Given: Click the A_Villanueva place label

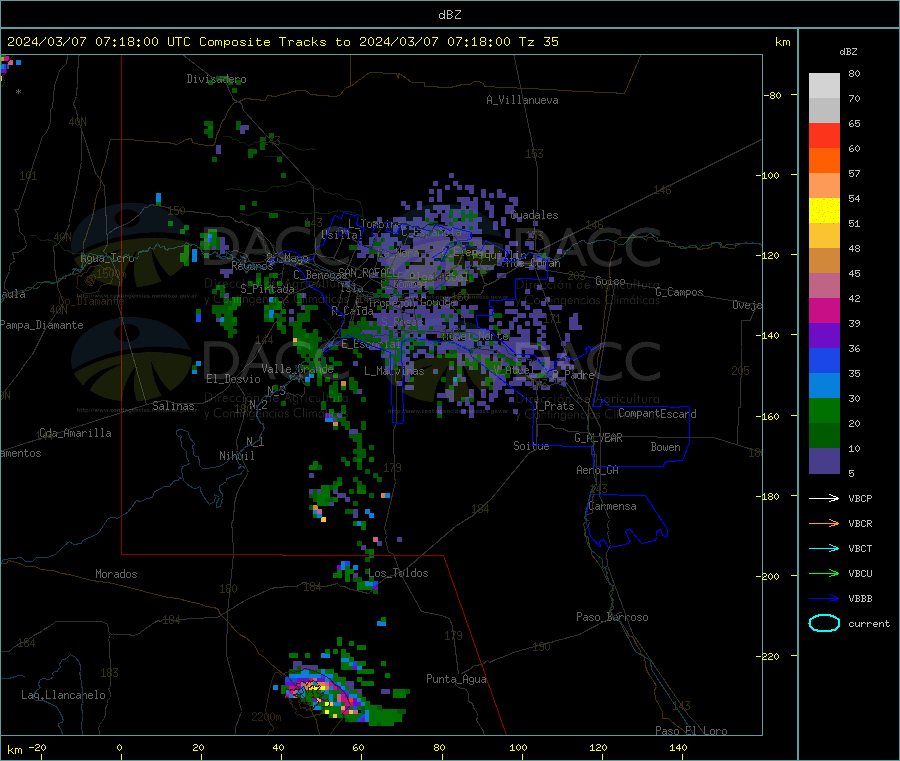Looking at the screenshot, I should [522, 100].
